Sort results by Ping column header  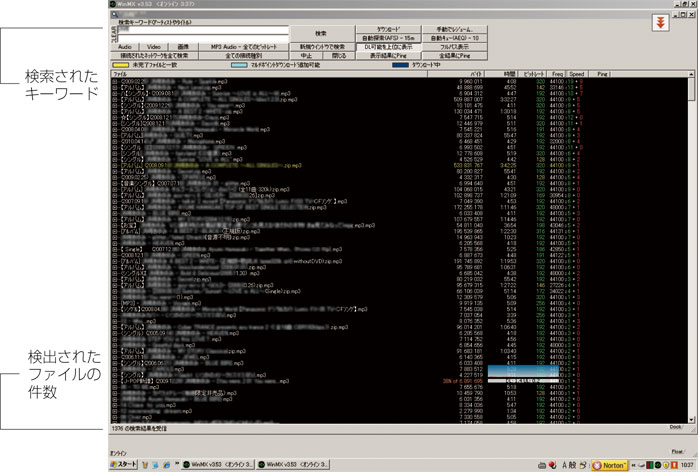pyautogui.click(x=598, y=74)
